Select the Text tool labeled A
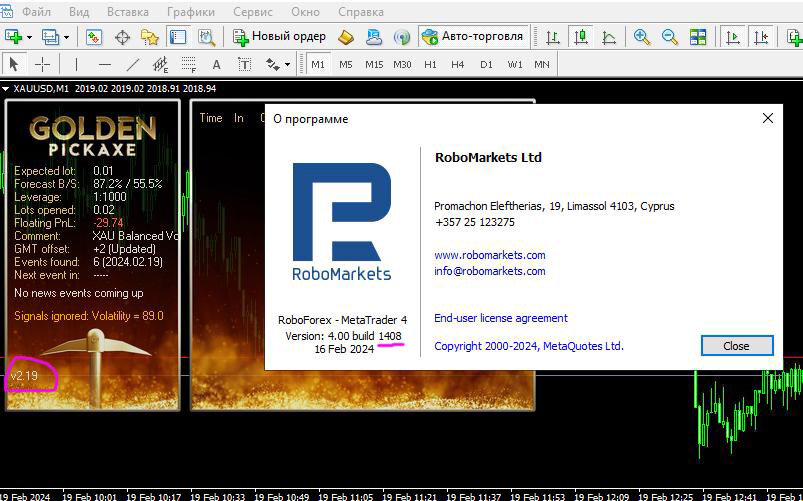The width and height of the screenshot is (803, 501). tap(217, 65)
